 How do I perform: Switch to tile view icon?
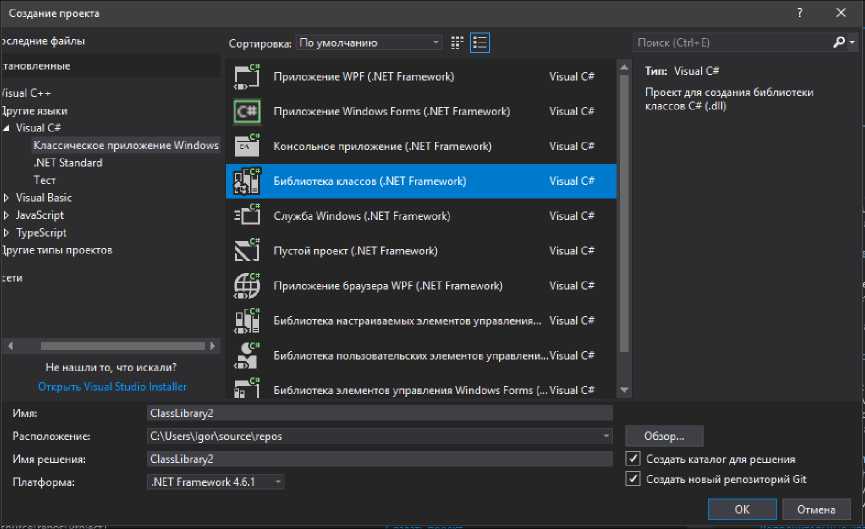coord(458,43)
